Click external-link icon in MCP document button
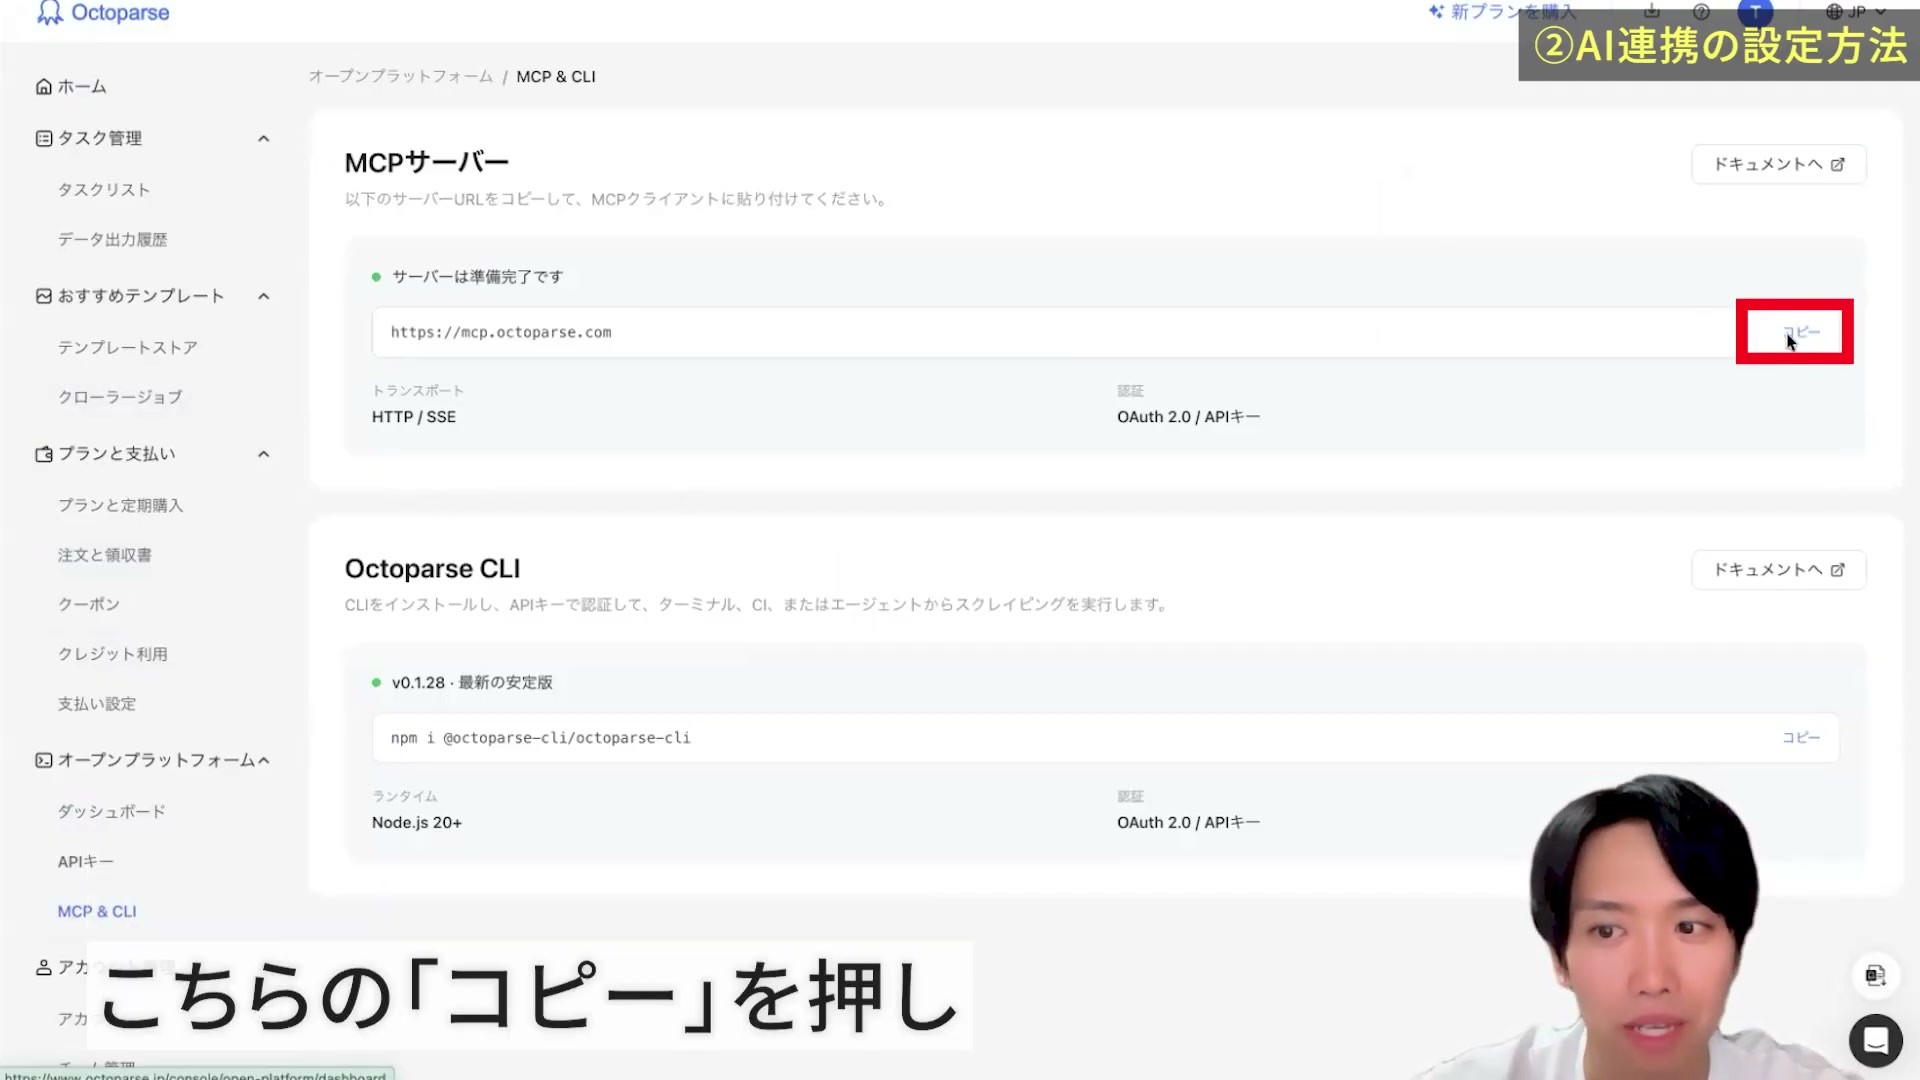This screenshot has width=1920, height=1080. click(x=1838, y=165)
